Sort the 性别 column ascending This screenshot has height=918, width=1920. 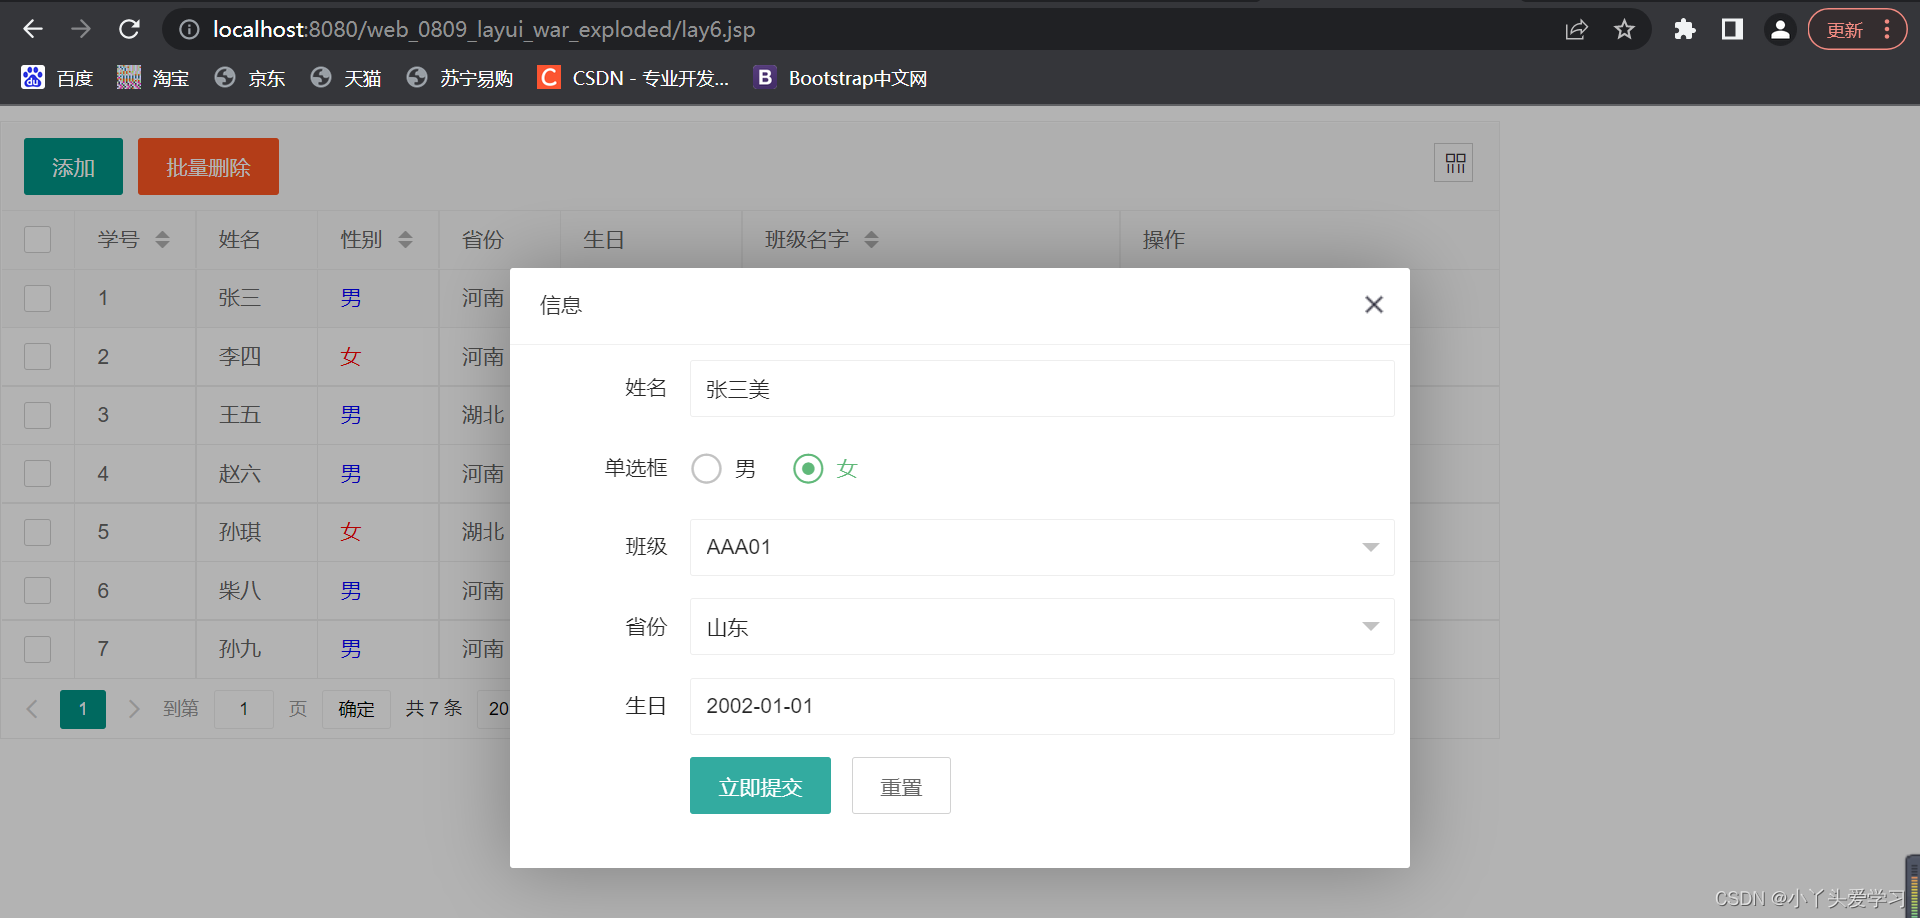click(x=405, y=233)
